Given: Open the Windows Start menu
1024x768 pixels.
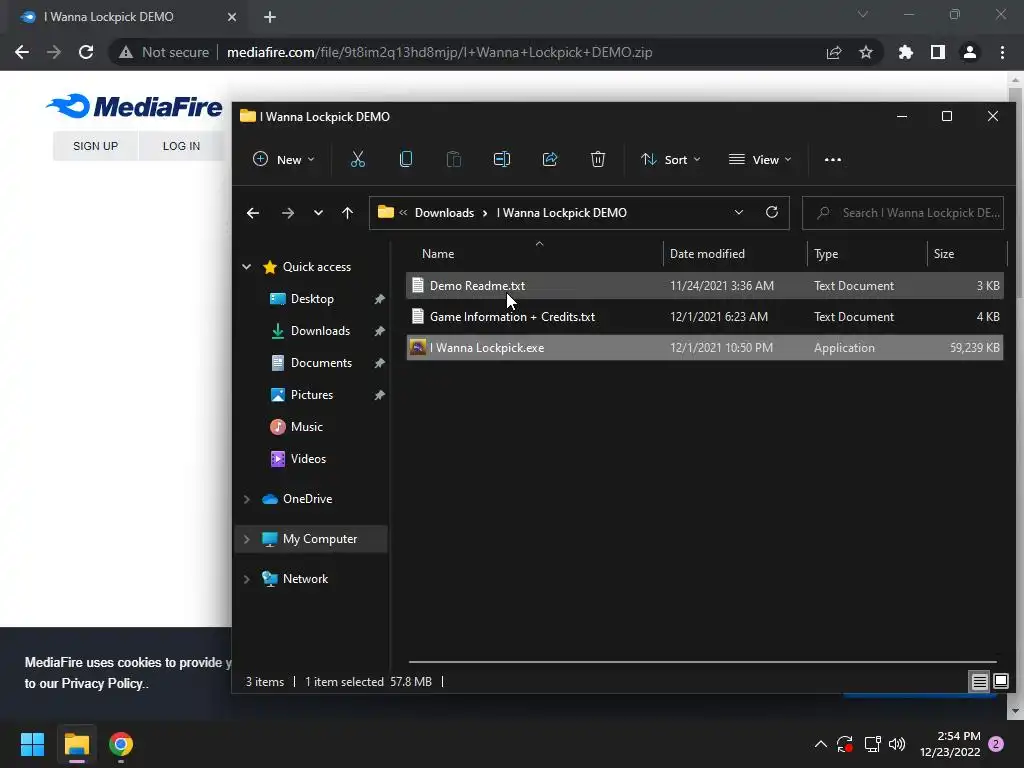Looking at the screenshot, I should coord(32,744).
